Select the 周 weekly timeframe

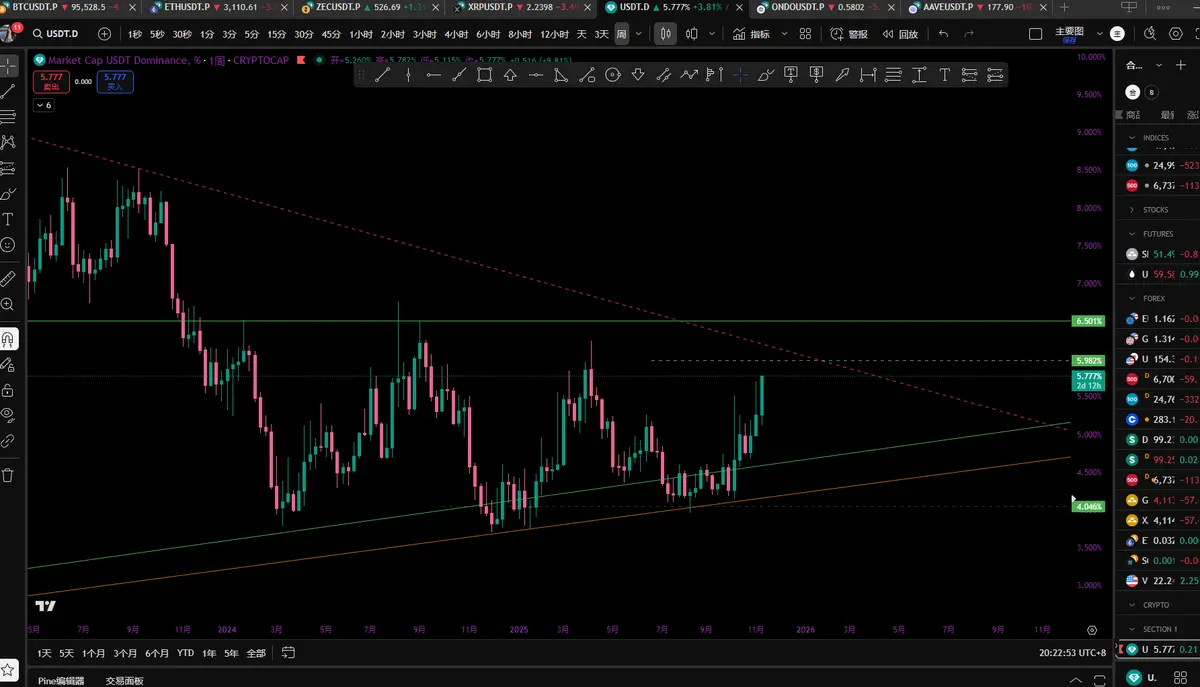[621, 33]
